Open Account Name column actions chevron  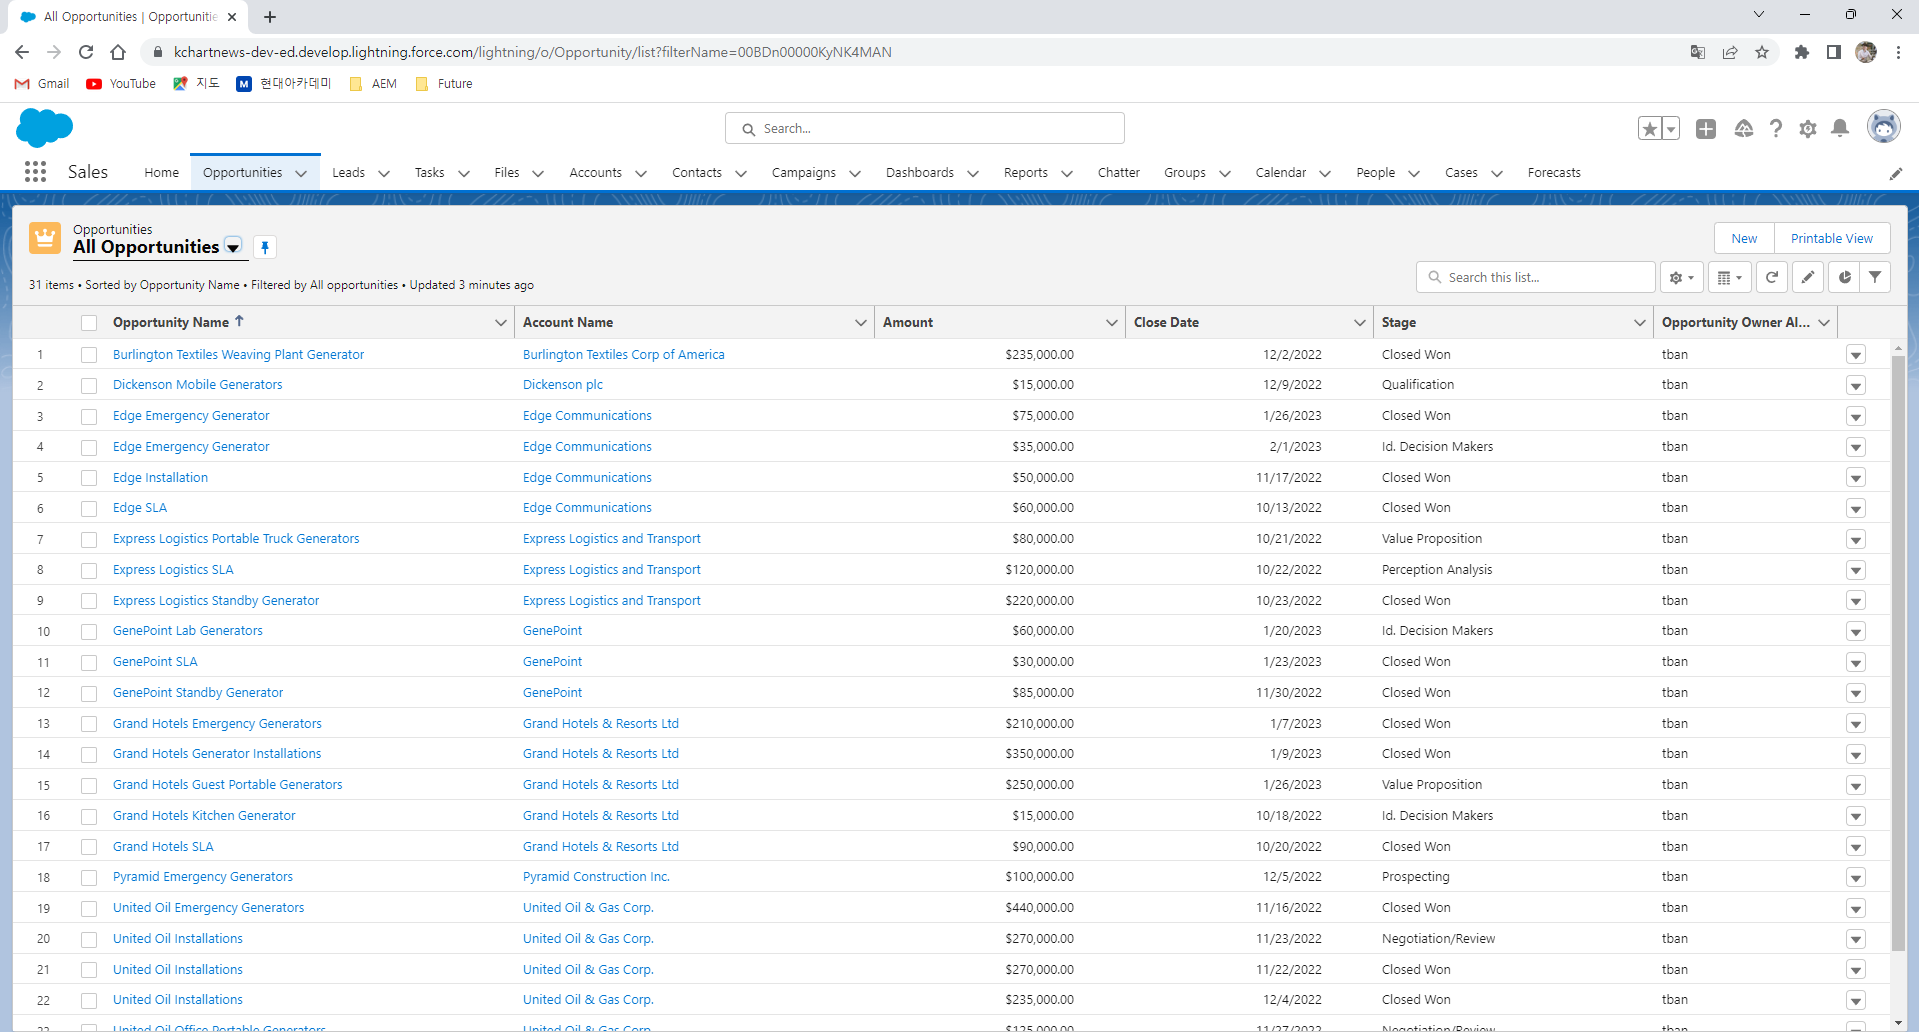[860, 322]
